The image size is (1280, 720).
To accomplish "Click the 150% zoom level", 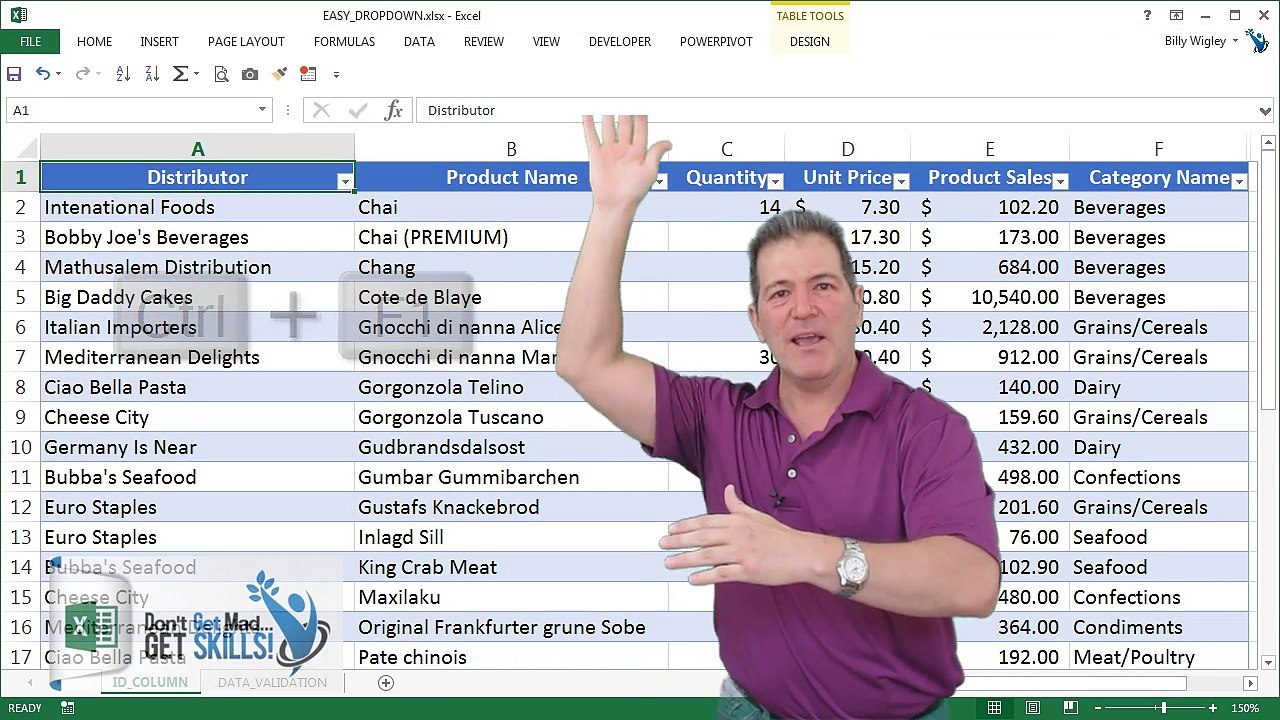I will (1245, 708).
